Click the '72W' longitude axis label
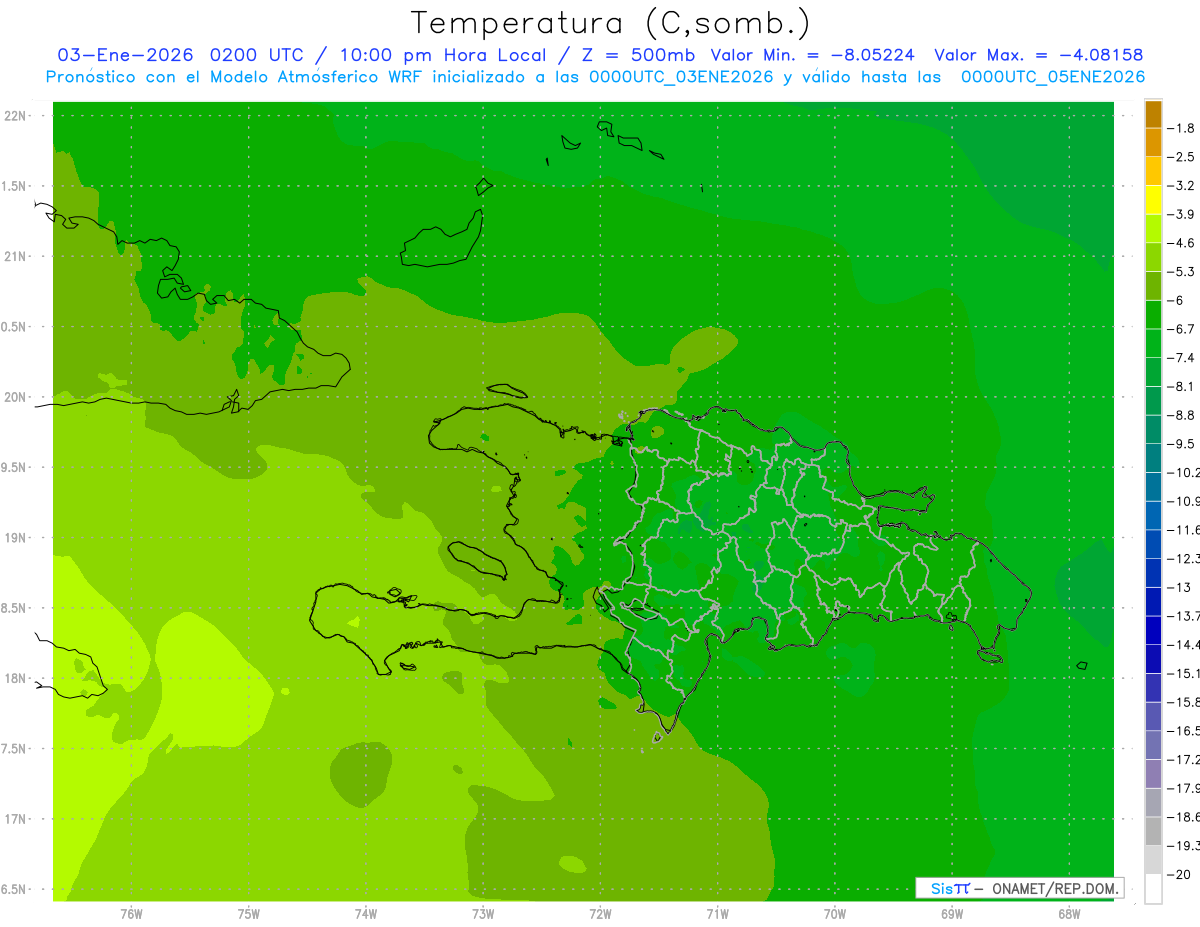Screen dimensions: 1200x927 click(x=600, y=914)
